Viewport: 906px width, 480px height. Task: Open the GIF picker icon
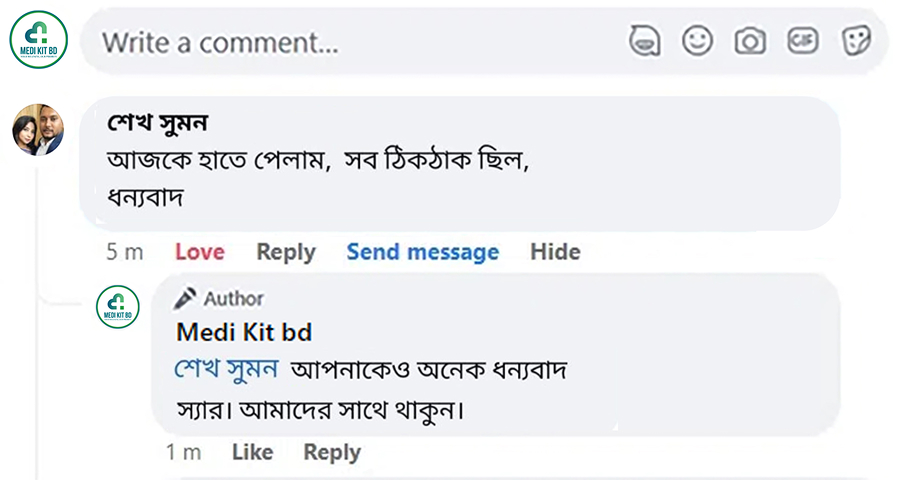pos(802,40)
